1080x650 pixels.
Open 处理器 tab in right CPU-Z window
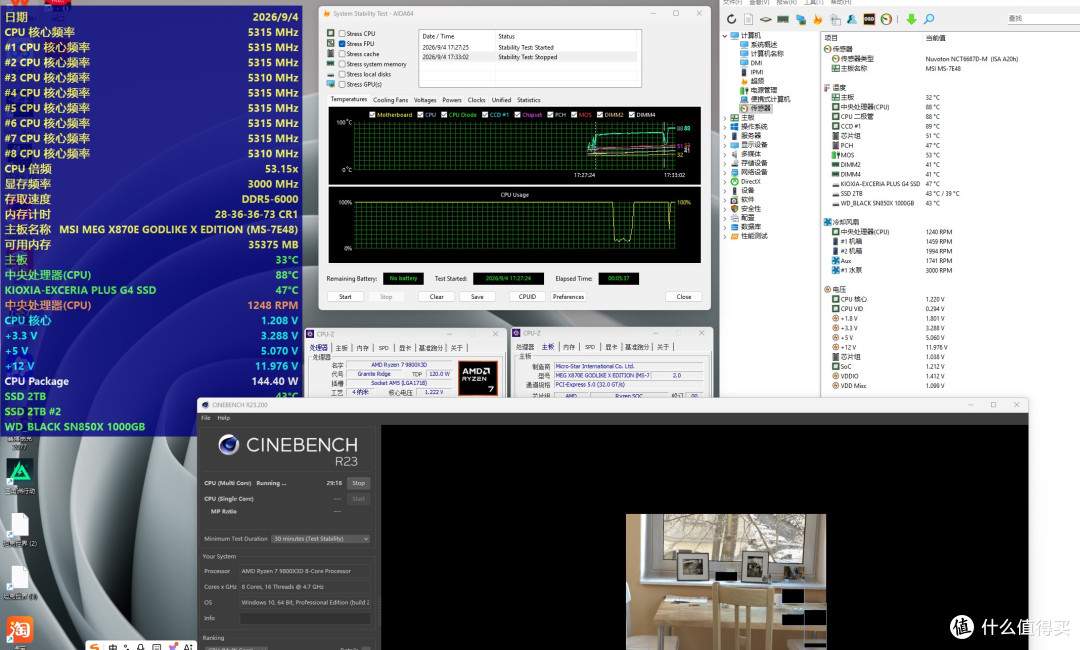(525, 347)
